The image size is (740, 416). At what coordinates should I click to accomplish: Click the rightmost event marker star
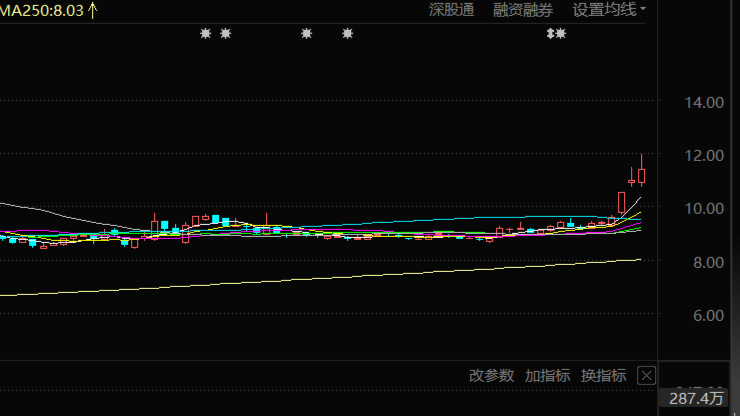(561, 34)
